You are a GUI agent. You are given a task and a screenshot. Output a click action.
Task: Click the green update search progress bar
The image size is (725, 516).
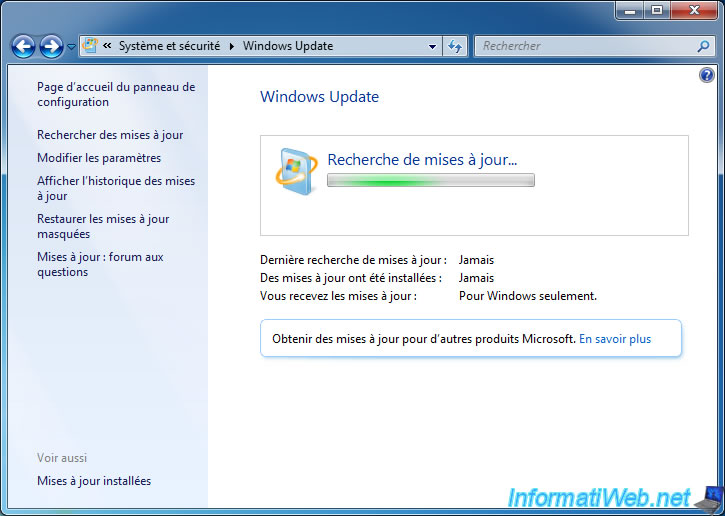(x=430, y=180)
